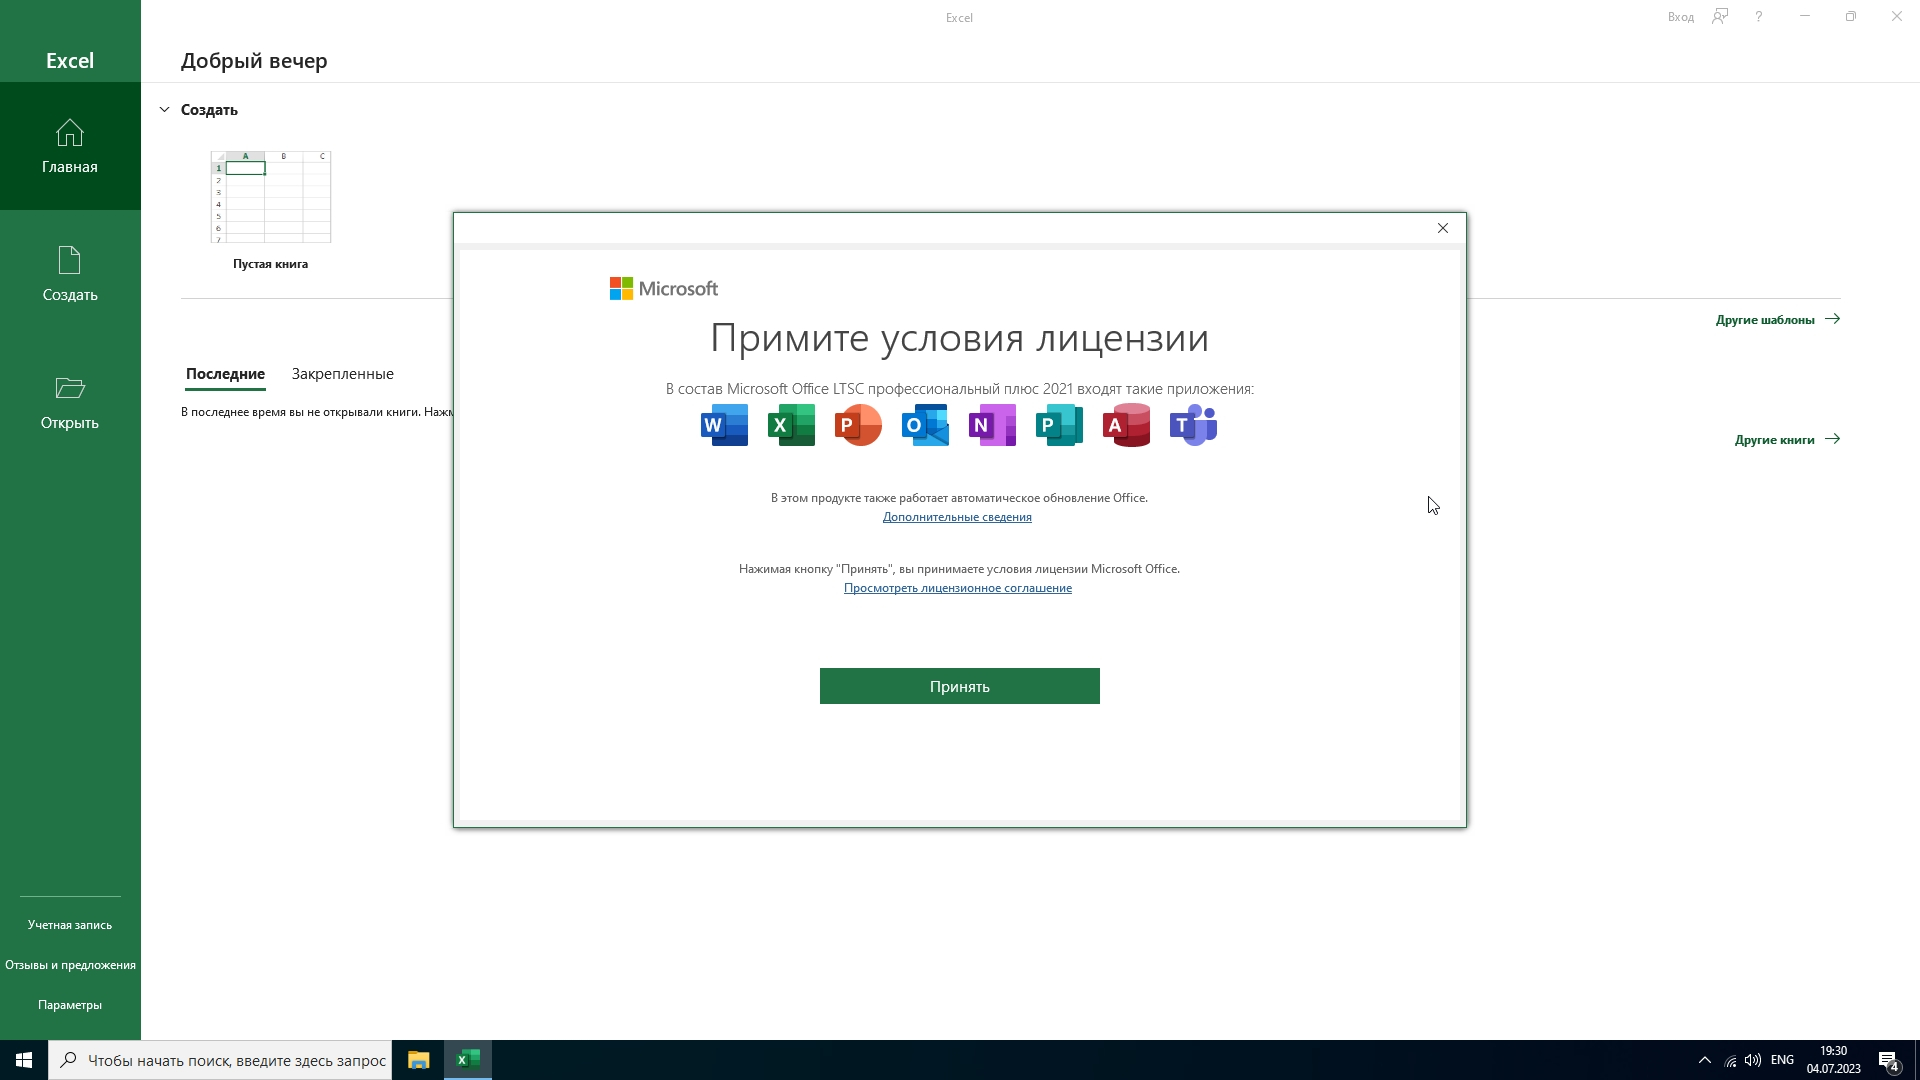Click the PowerPoint icon in license dialog
This screenshot has width=1920, height=1080.
tap(858, 426)
